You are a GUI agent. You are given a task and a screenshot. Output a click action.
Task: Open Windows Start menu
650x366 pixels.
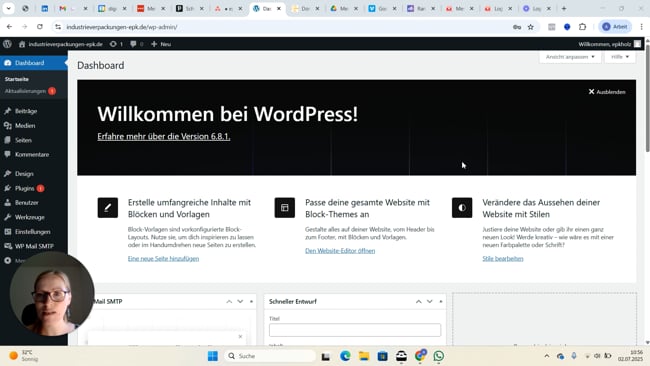(213, 356)
